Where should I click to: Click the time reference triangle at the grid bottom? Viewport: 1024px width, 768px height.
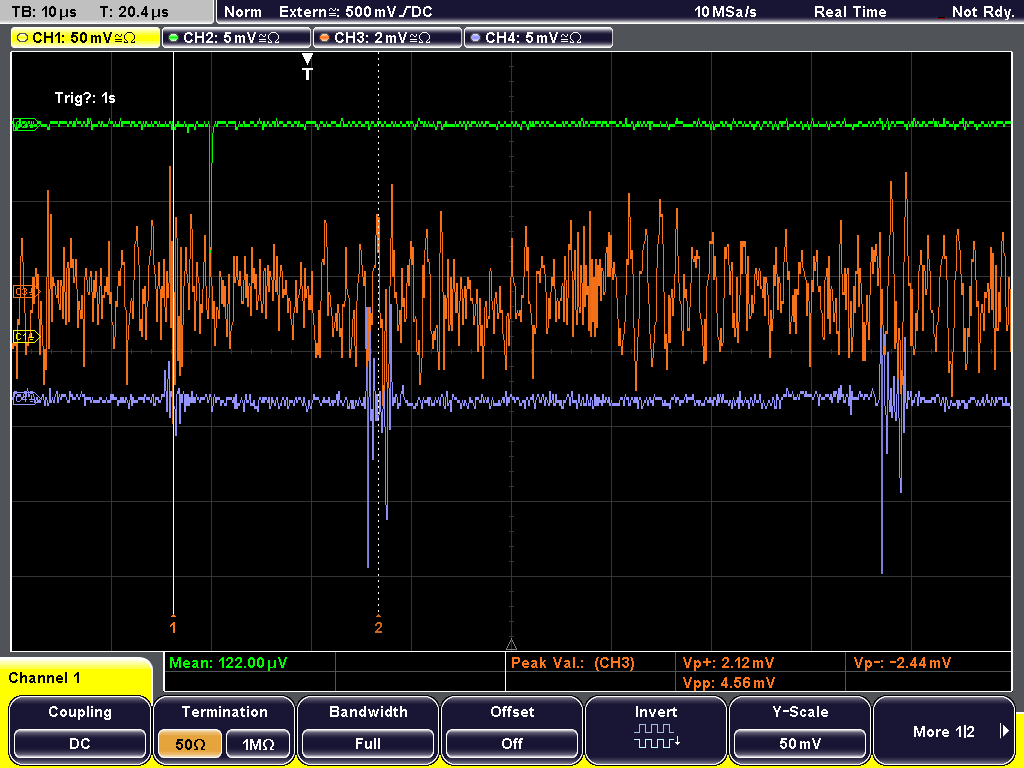[511, 645]
